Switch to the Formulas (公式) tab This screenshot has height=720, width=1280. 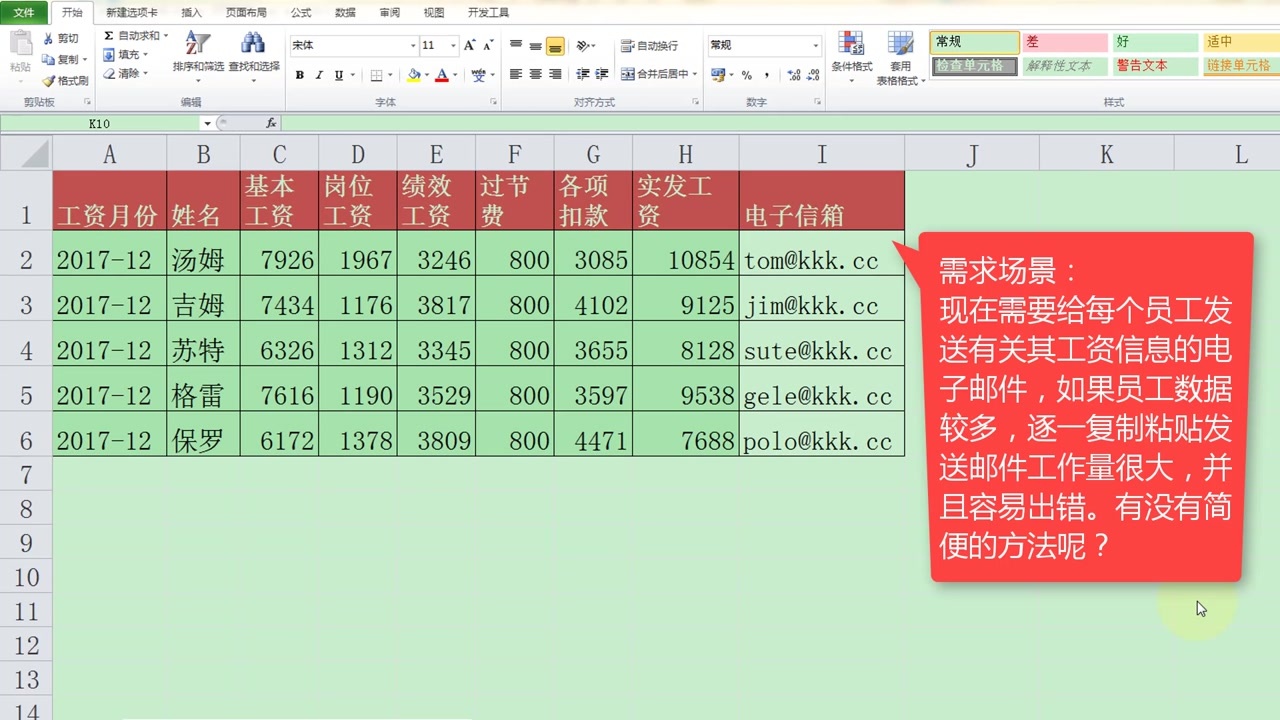tap(300, 13)
